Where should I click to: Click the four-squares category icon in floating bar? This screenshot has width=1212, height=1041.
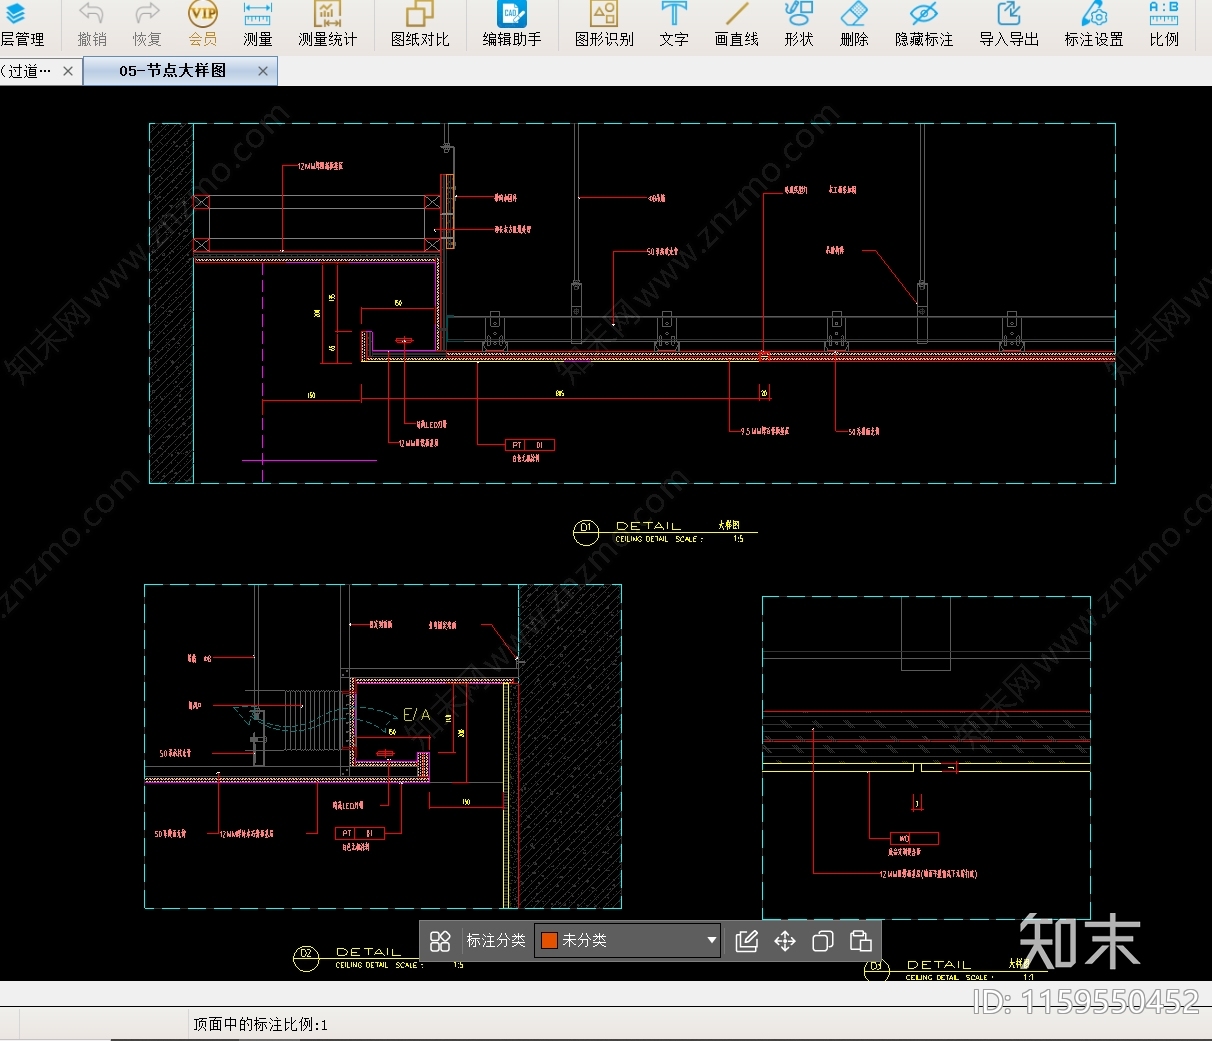pyautogui.click(x=440, y=941)
